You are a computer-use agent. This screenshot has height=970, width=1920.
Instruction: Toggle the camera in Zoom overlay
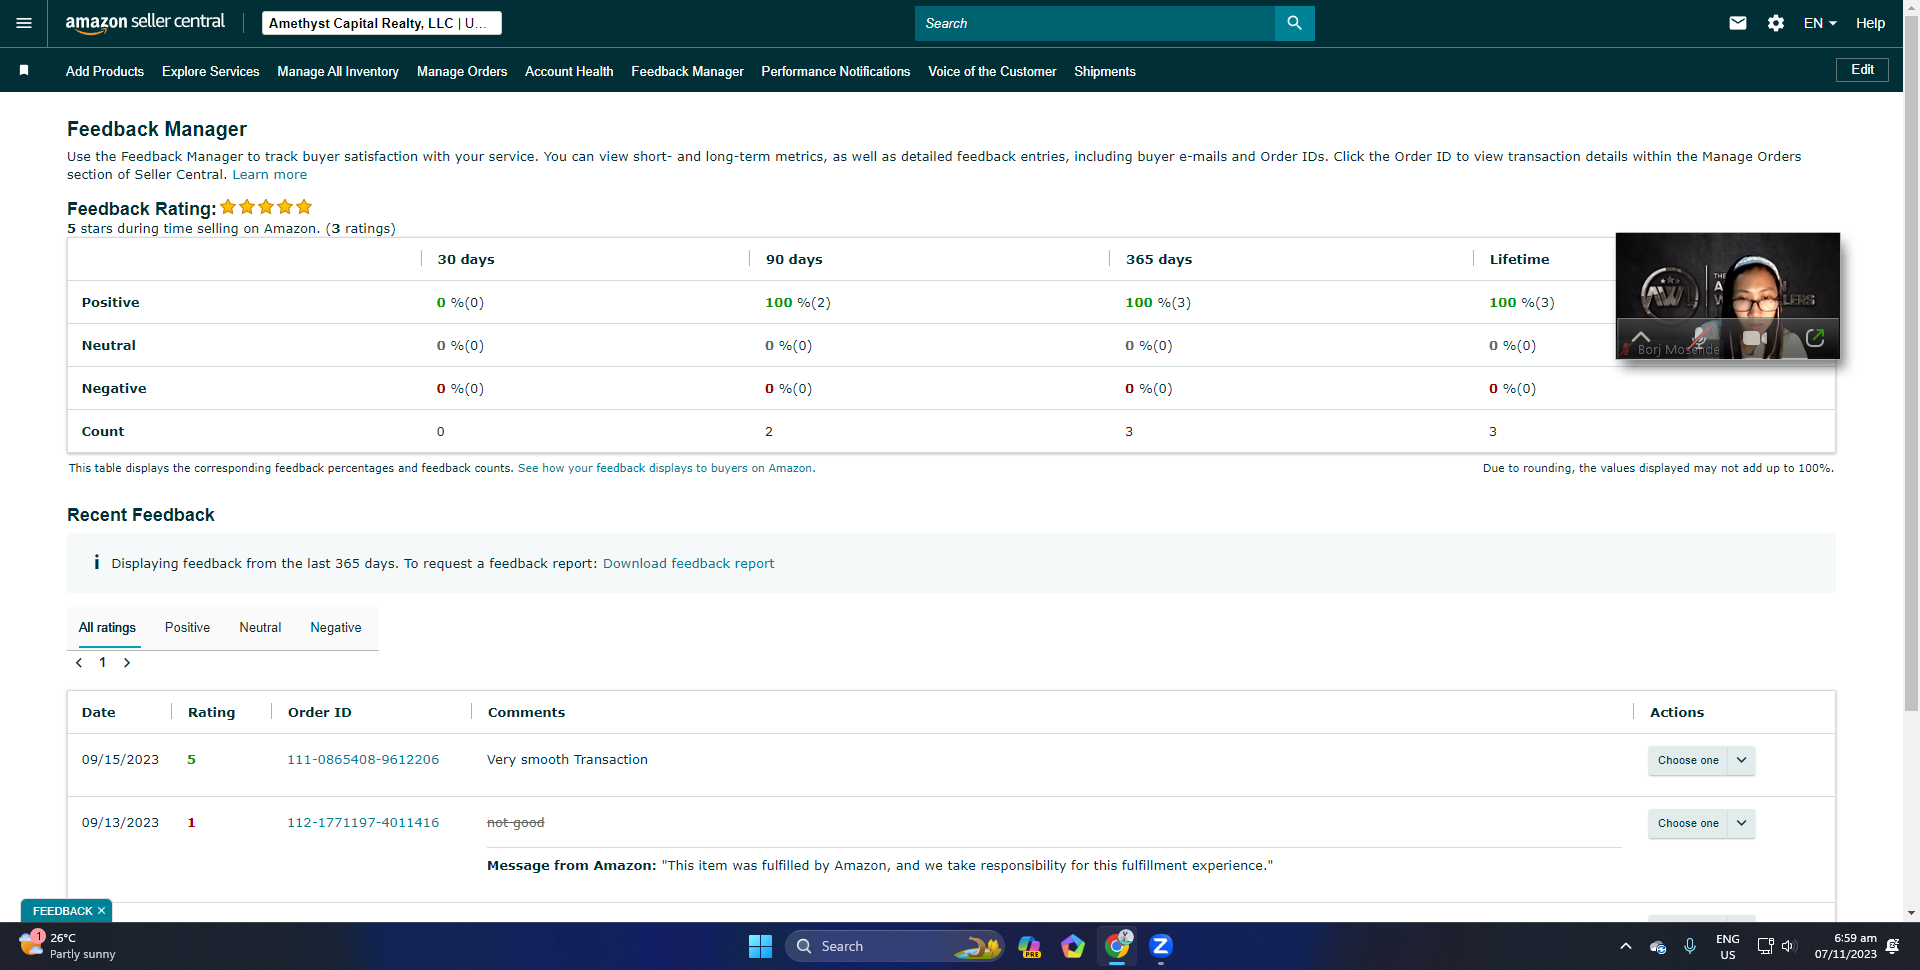coord(1755,338)
